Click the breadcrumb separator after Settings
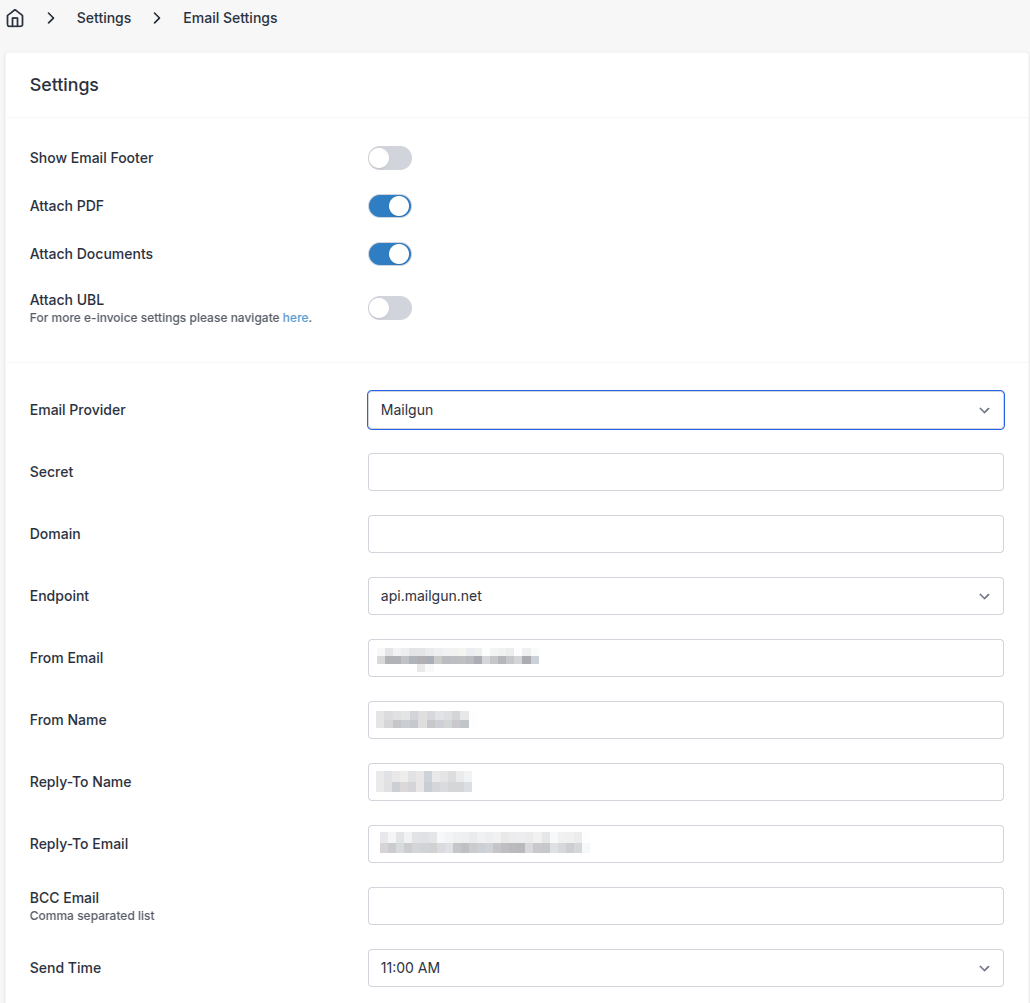 coord(155,17)
